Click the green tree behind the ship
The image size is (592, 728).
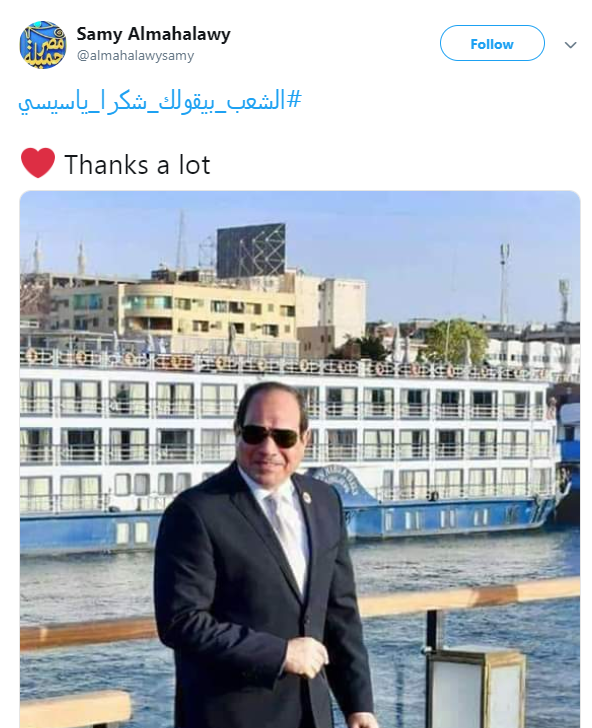click(x=453, y=342)
